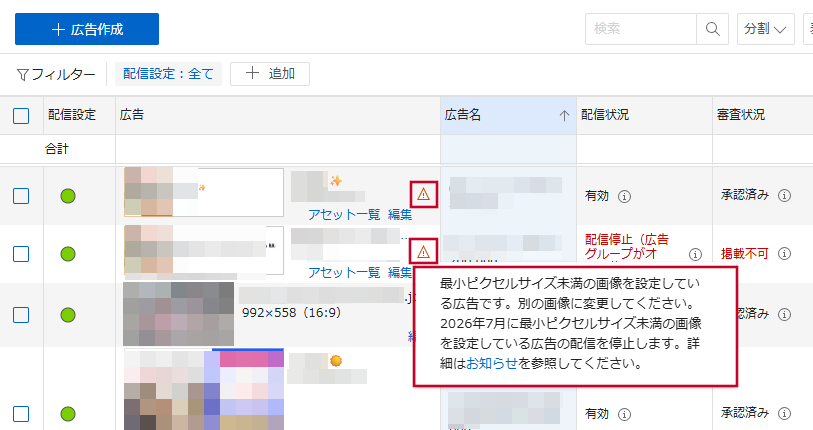The image size is (813, 430).
Task: Click info icon next to first 承認済み
Action: click(784, 196)
